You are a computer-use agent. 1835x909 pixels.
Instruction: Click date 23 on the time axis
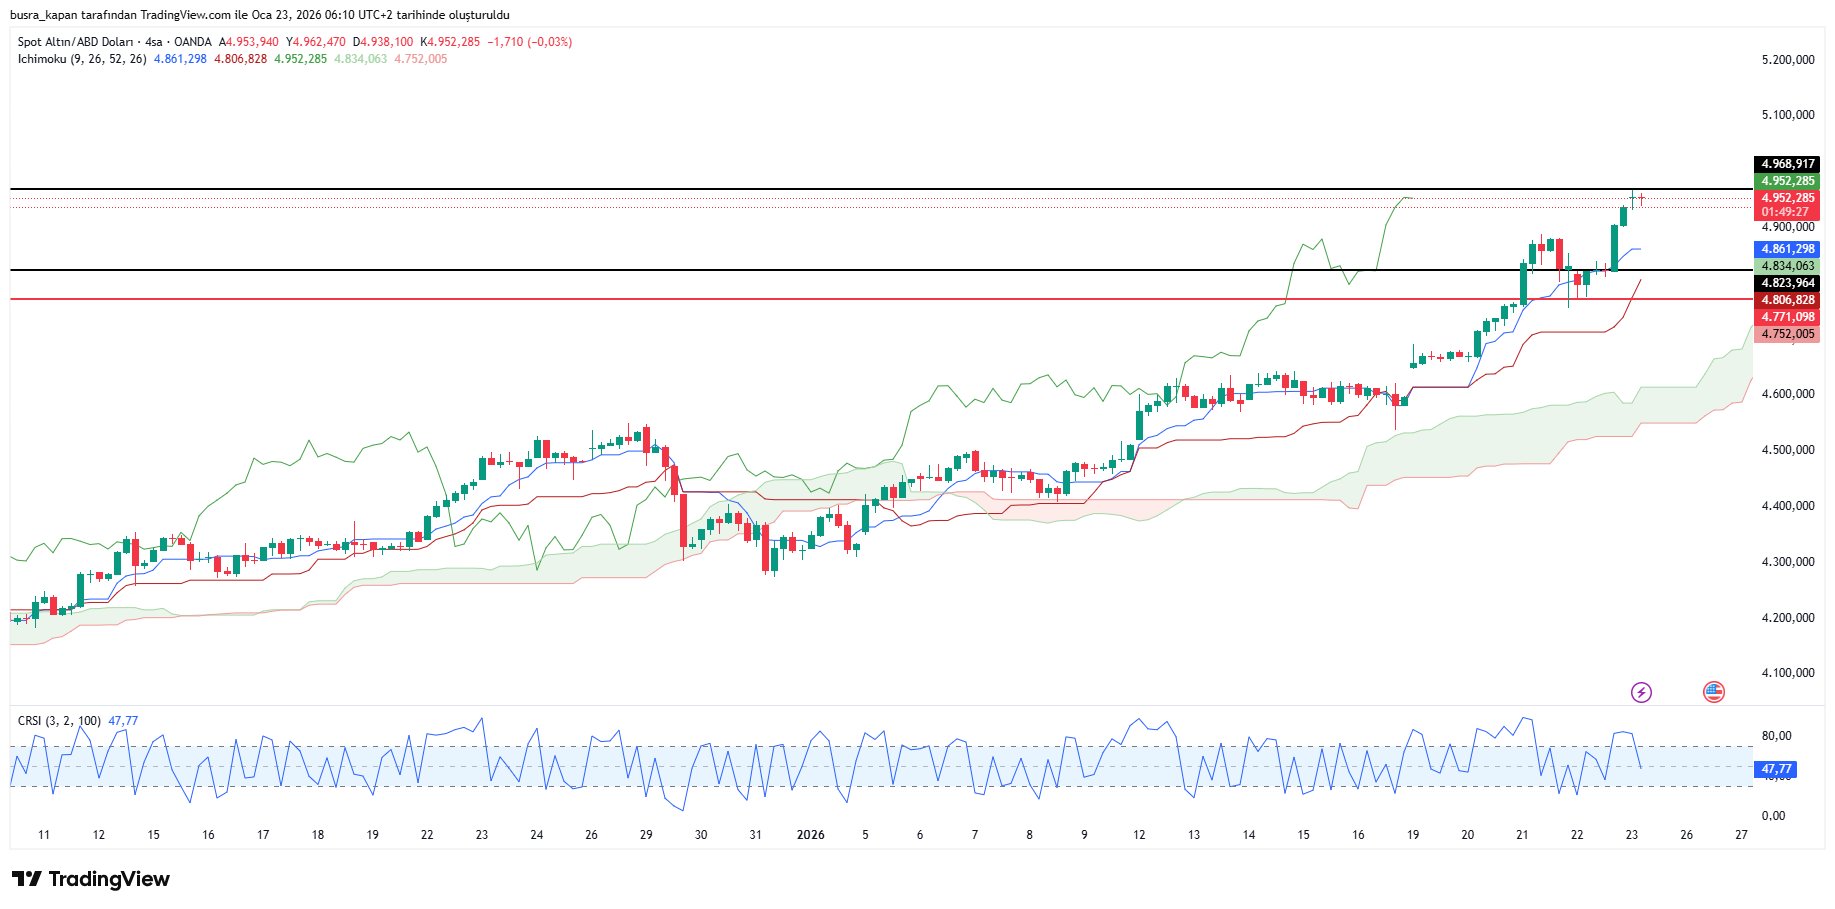pos(1631,835)
